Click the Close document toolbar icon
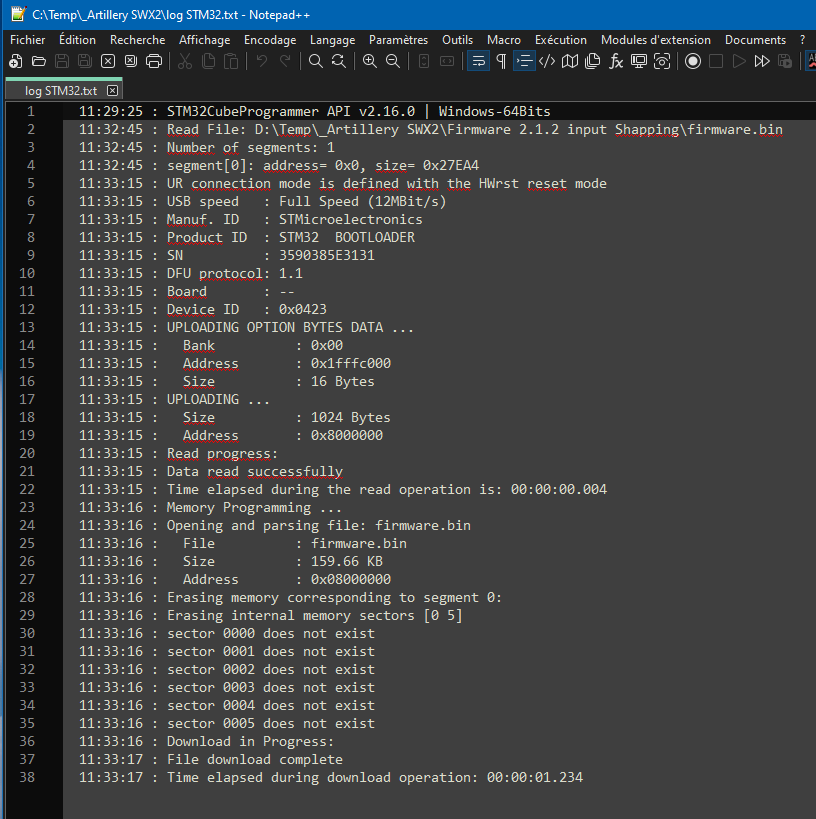 (108, 61)
